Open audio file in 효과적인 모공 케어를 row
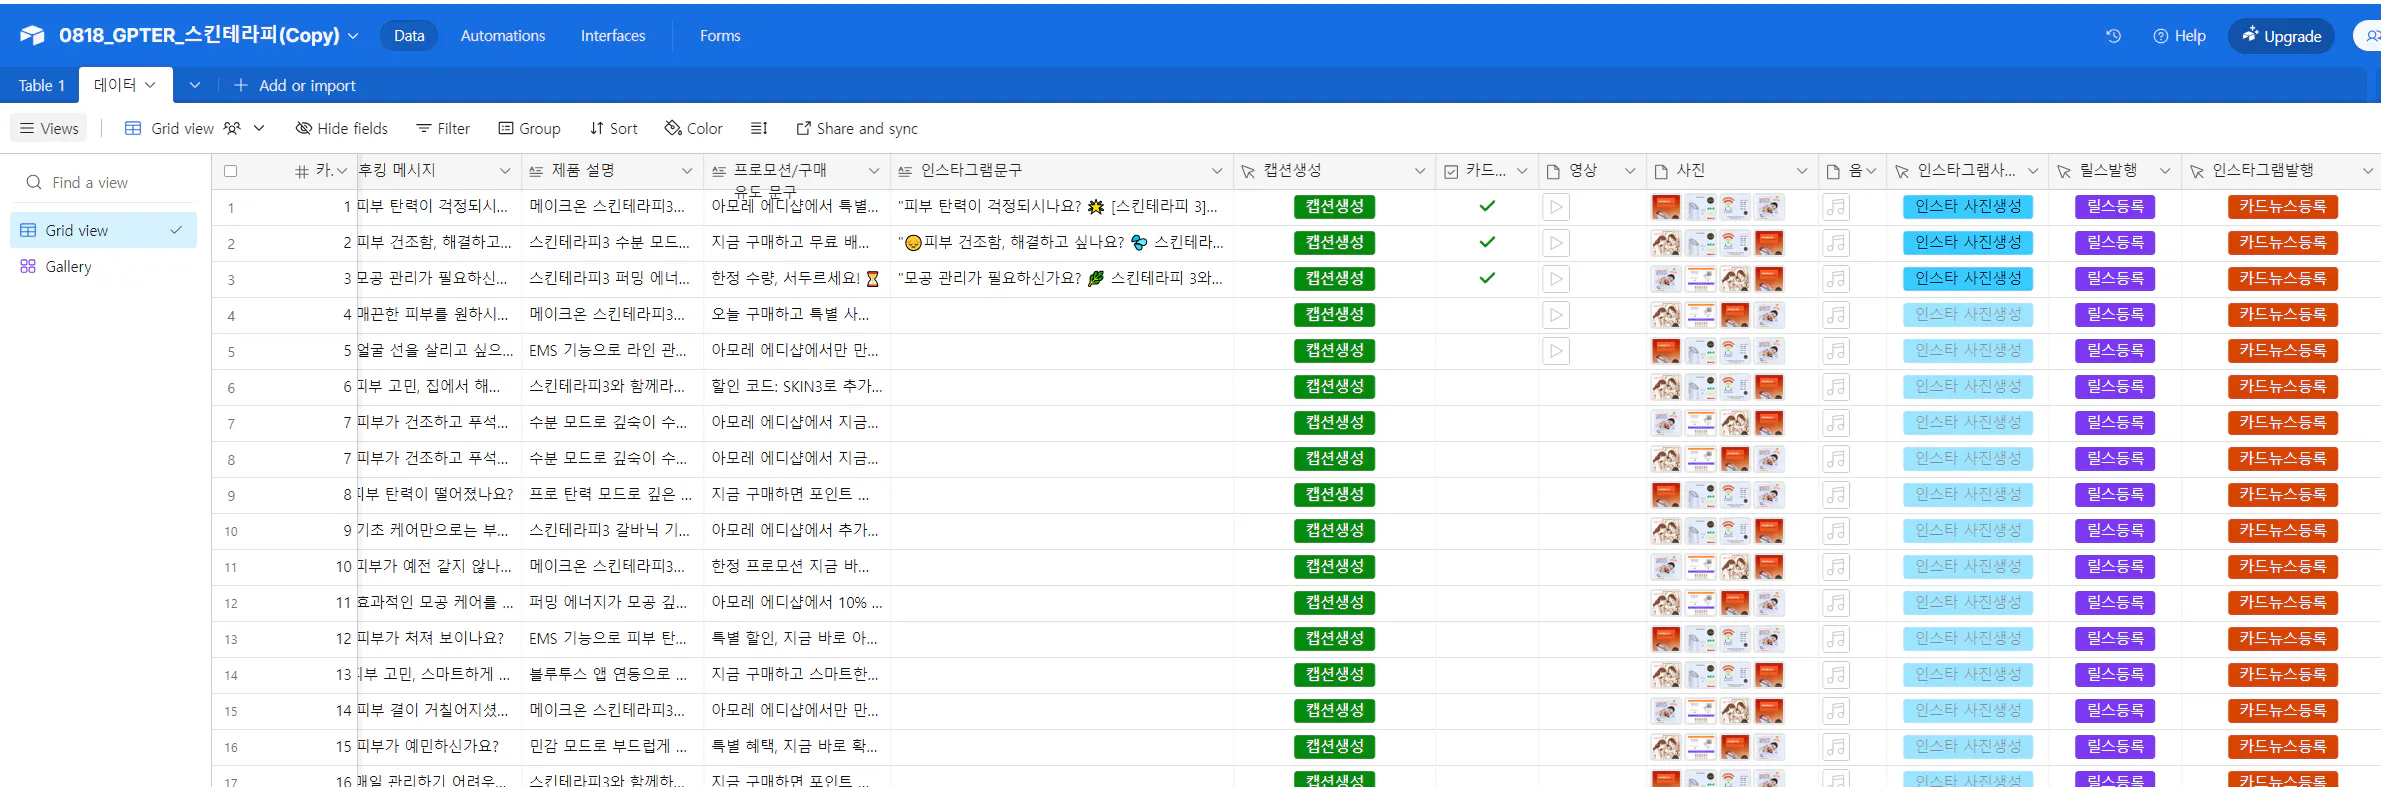This screenshot has height=787, width=2381. point(1835,603)
